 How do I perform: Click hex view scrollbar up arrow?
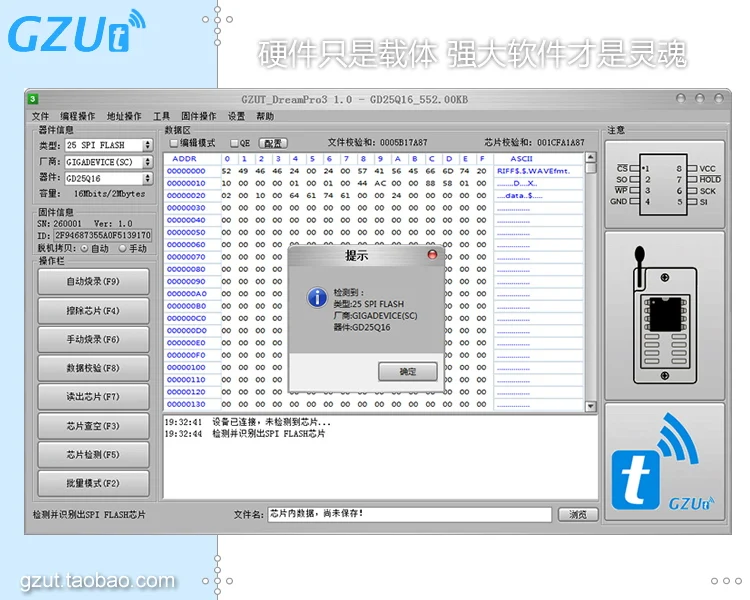[591, 157]
